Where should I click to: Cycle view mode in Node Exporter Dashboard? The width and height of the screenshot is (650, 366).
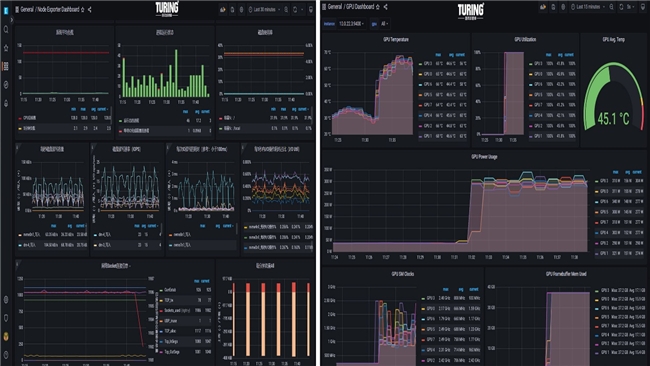pyautogui.click(x=311, y=9)
